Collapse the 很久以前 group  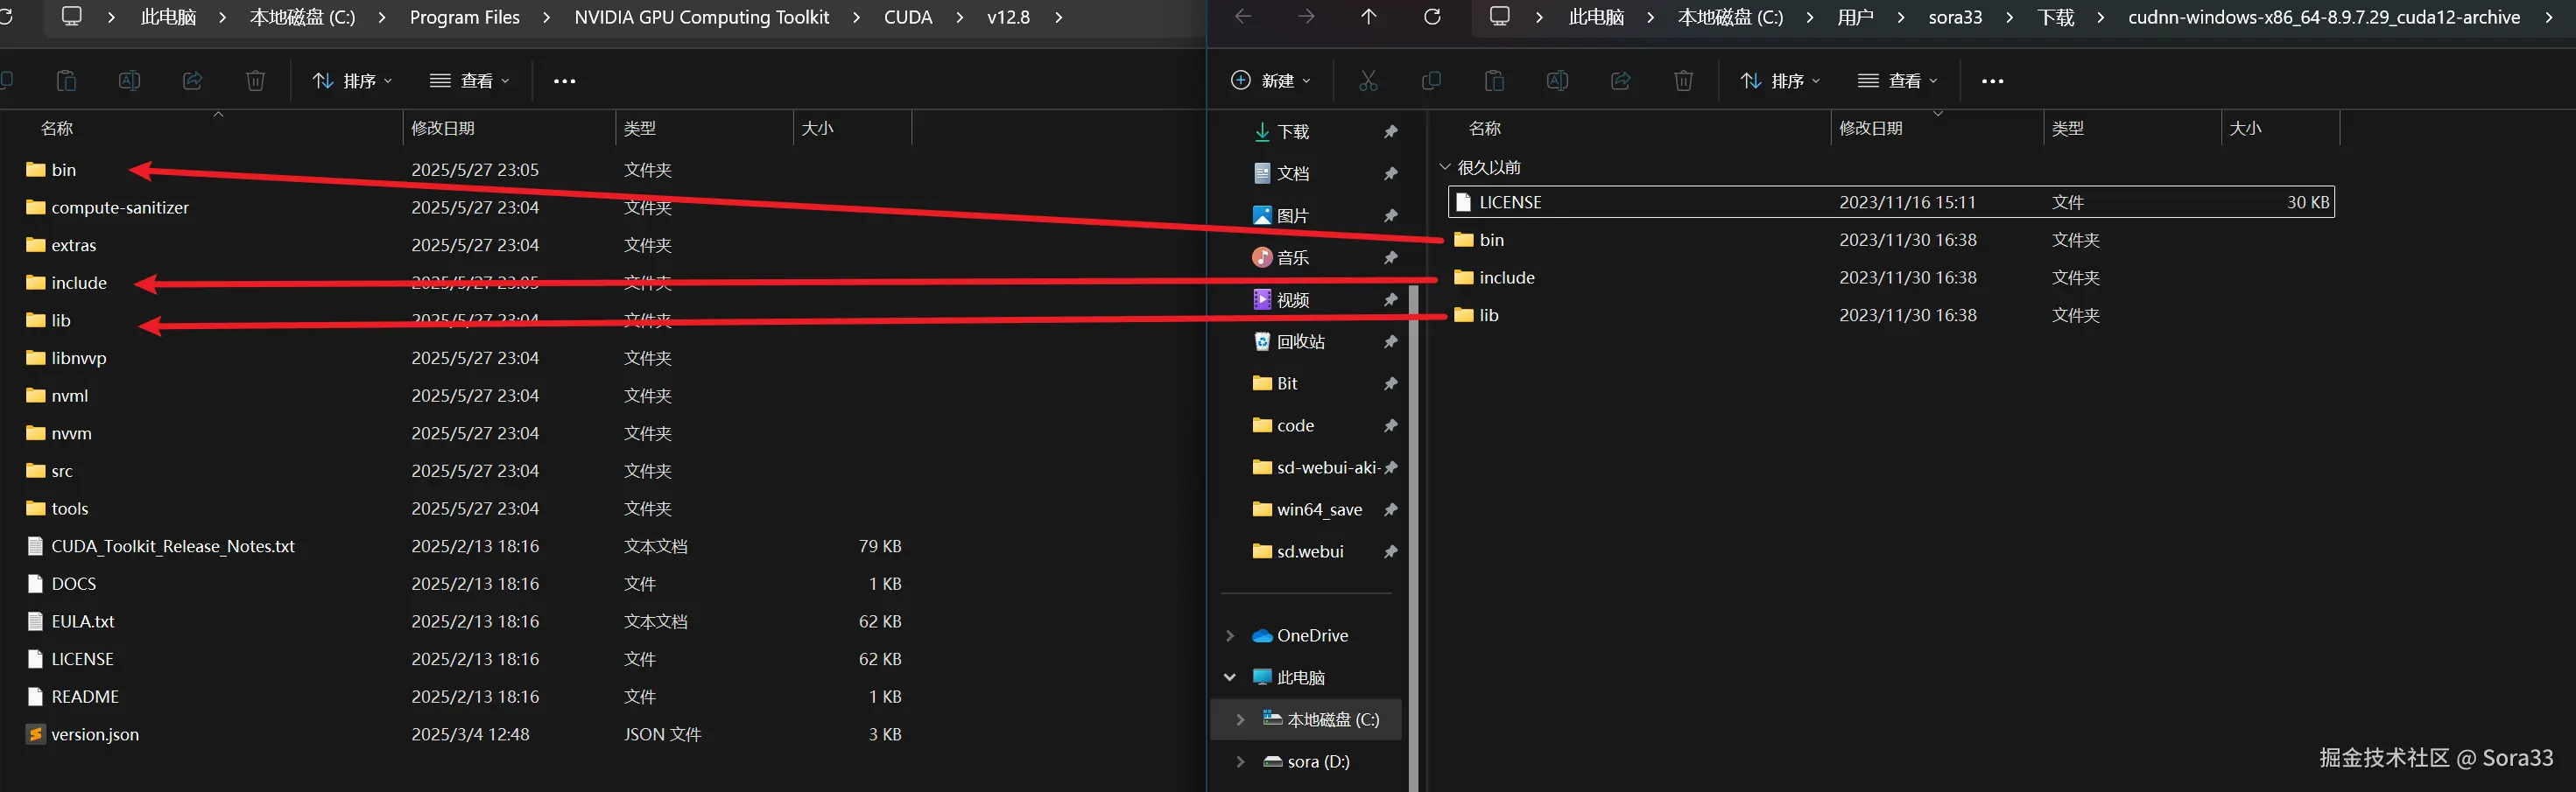click(1445, 167)
